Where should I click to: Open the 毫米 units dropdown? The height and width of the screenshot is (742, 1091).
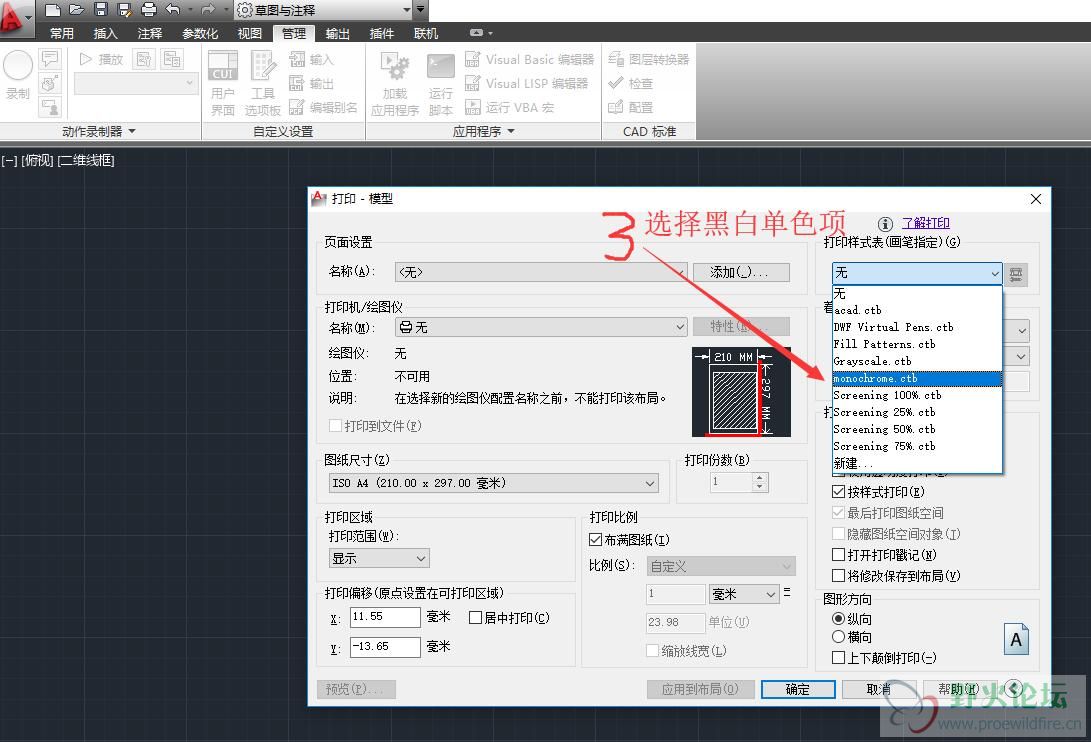point(744,594)
